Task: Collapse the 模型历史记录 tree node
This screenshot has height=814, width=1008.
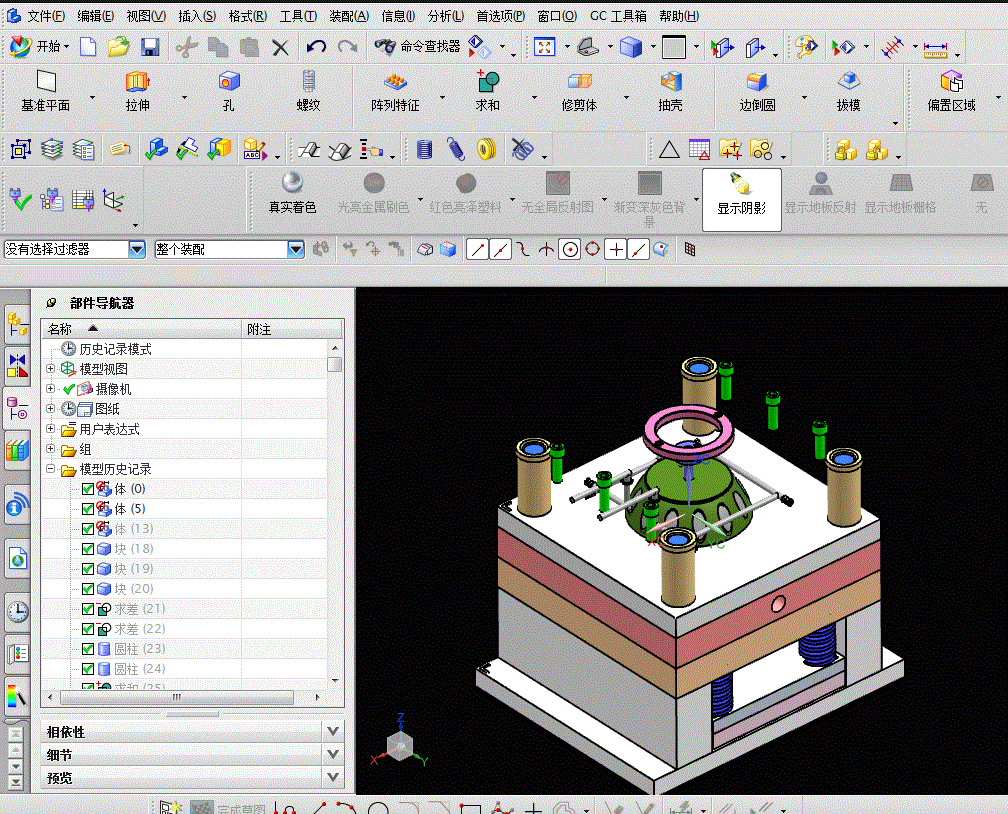Action: coord(51,469)
